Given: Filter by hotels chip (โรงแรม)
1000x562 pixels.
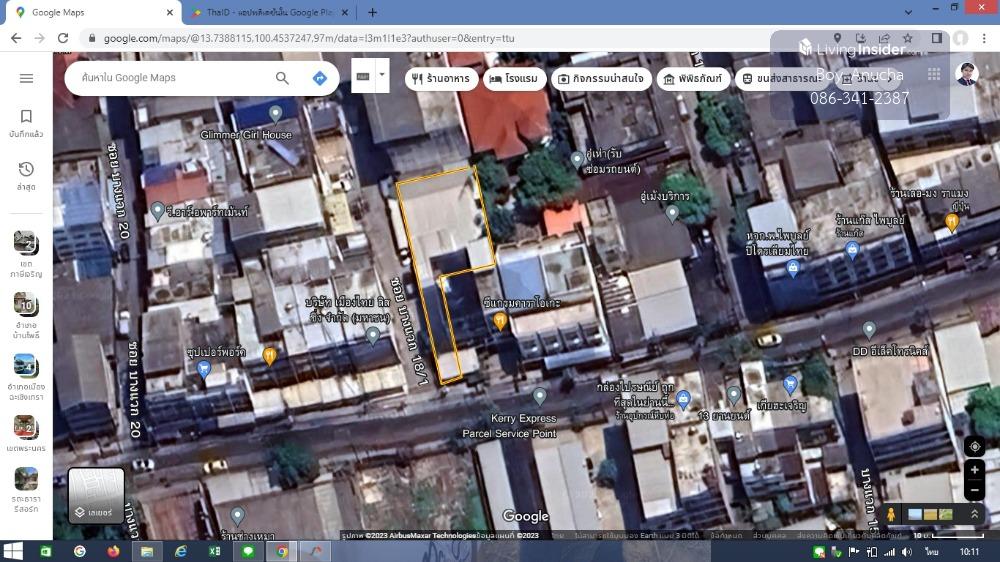Looking at the screenshot, I should pos(514,79).
